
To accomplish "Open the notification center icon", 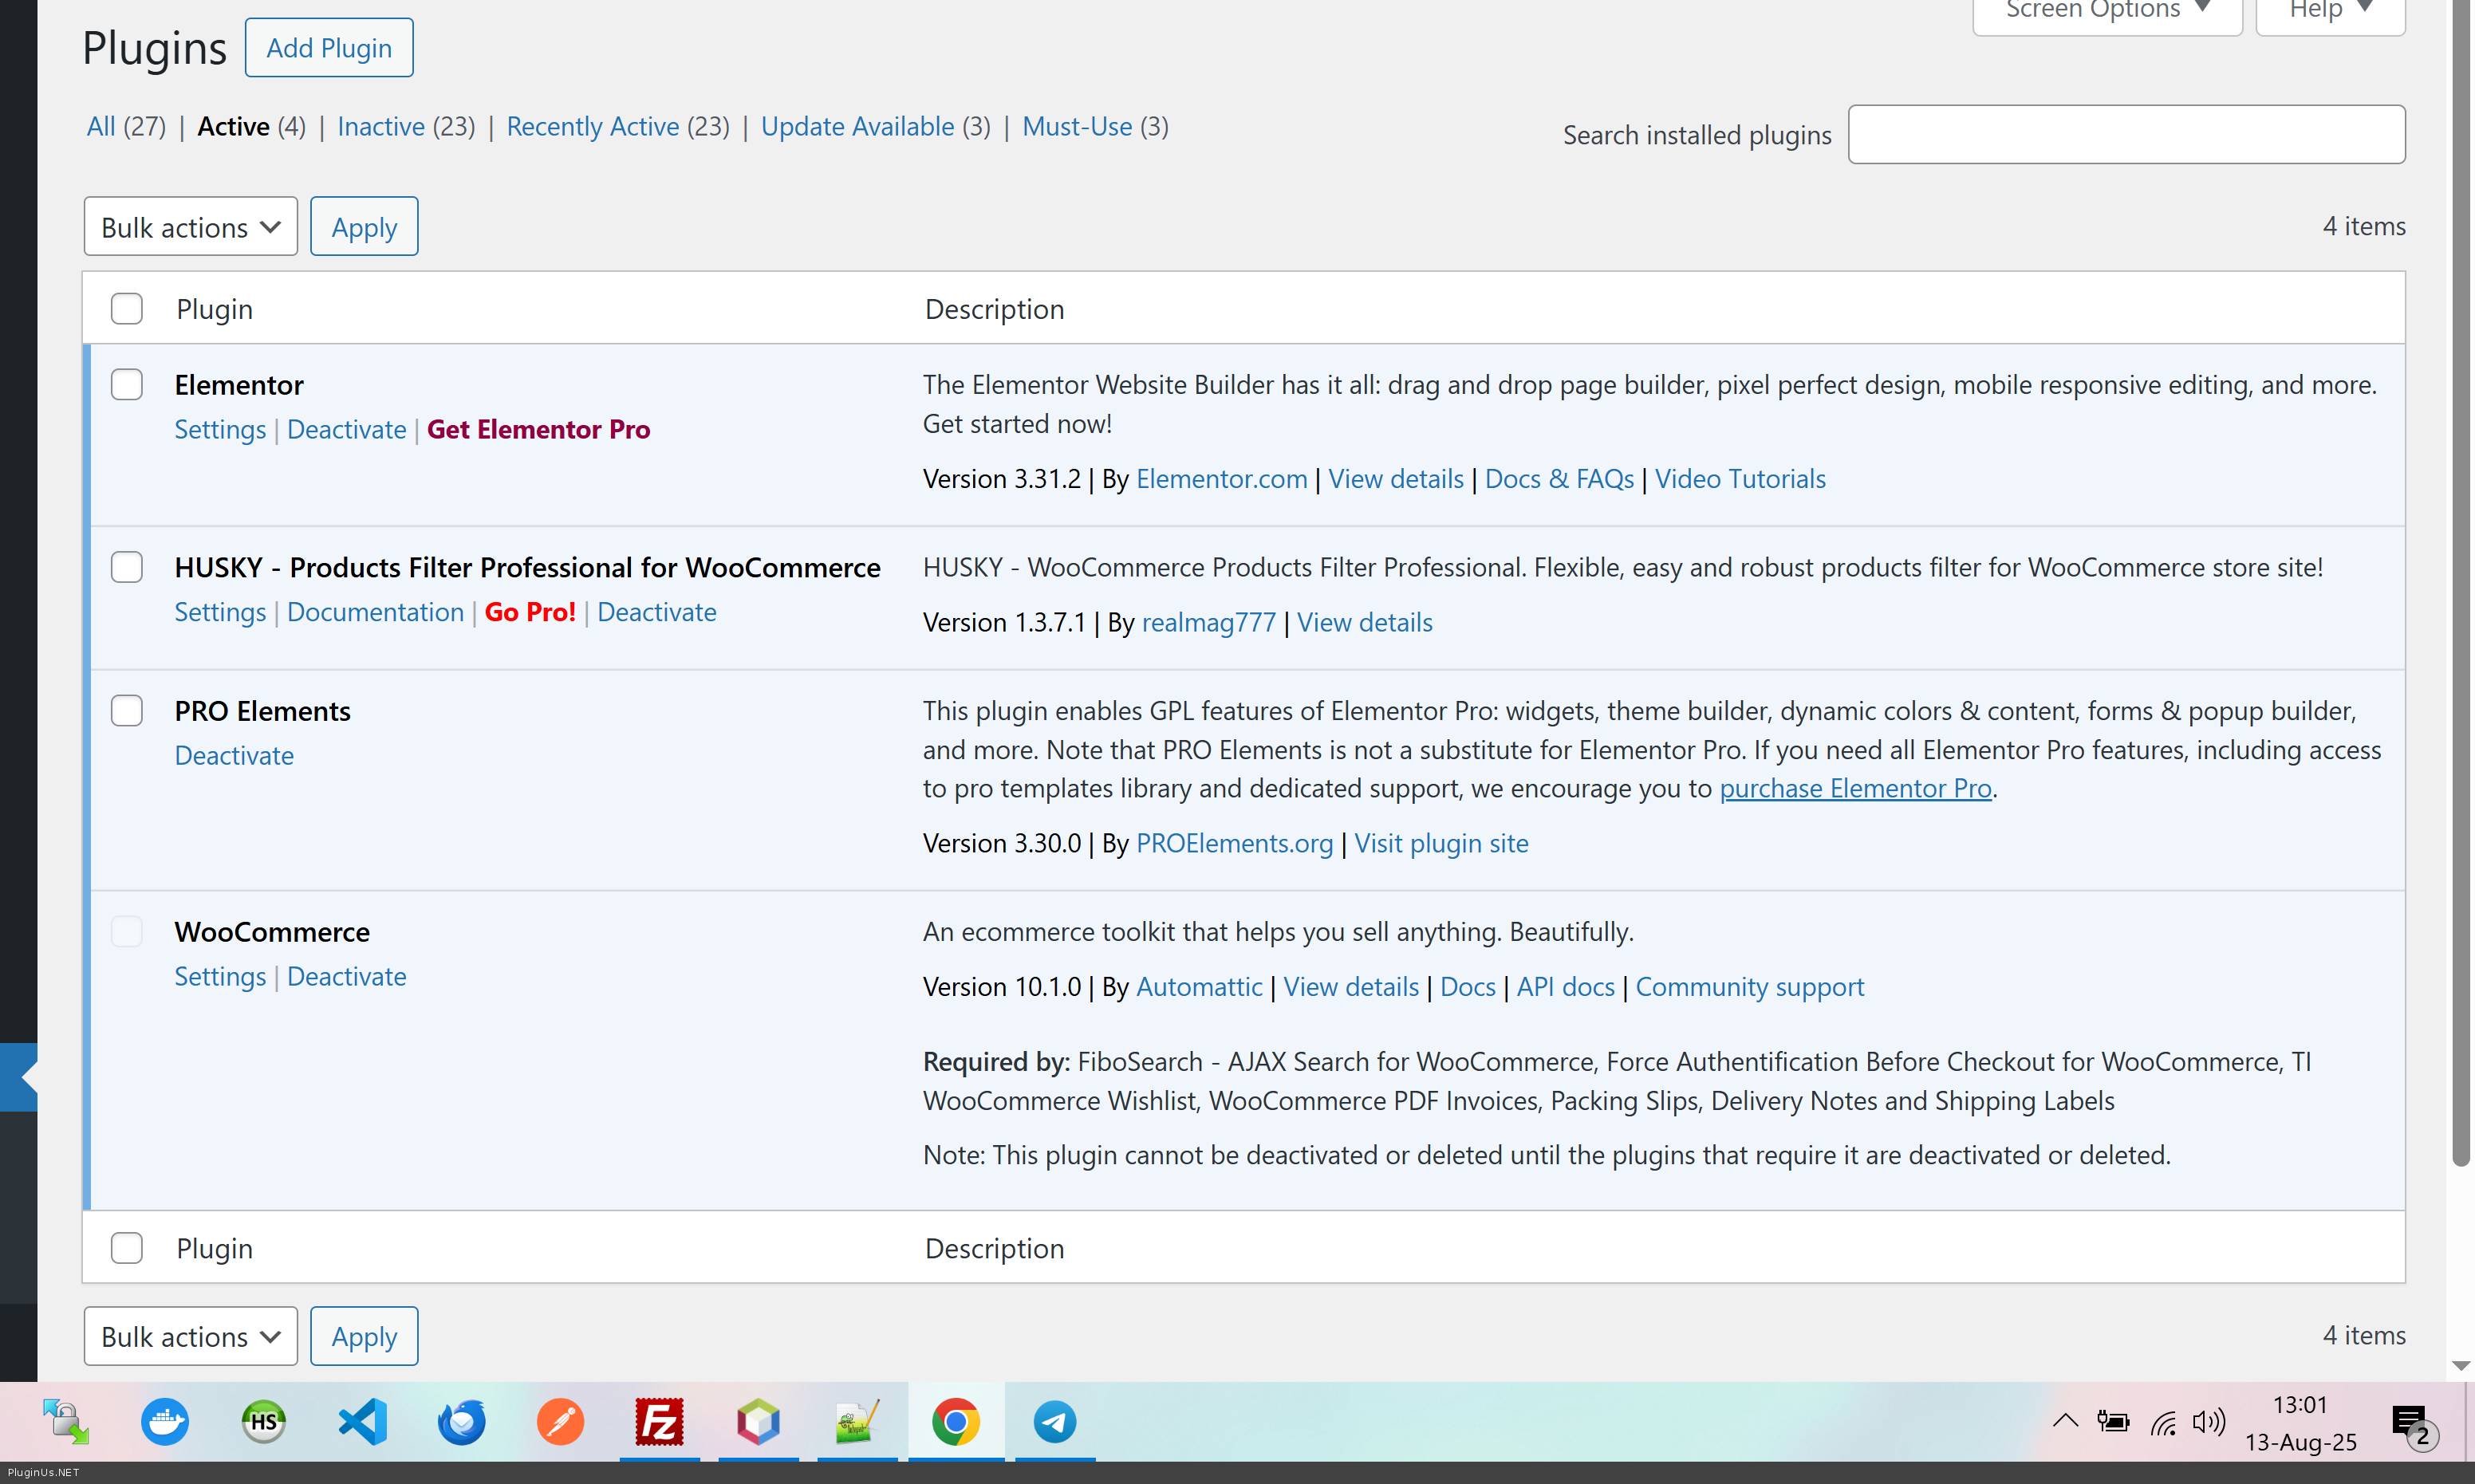I will click(x=2411, y=1421).
